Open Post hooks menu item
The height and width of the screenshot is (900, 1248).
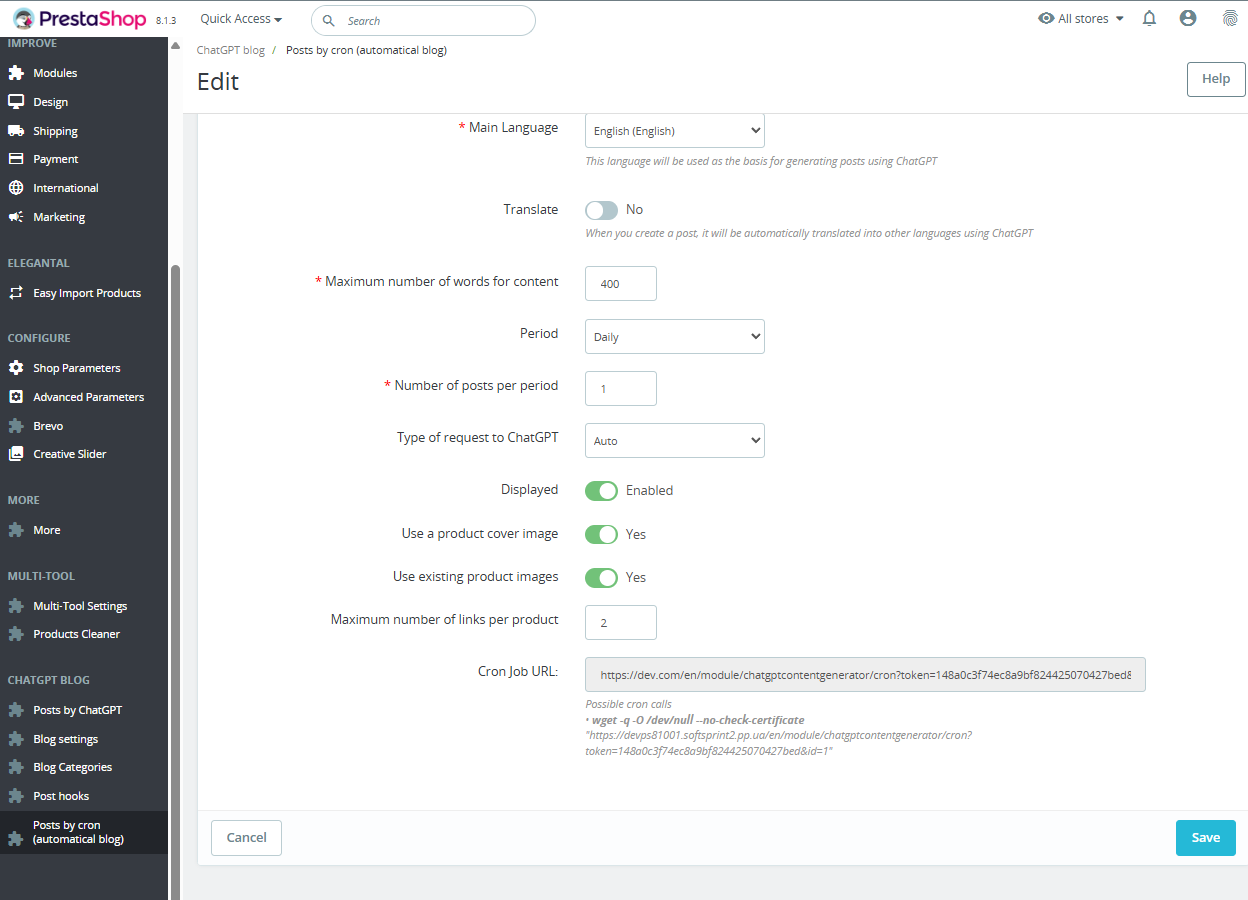(61, 796)
